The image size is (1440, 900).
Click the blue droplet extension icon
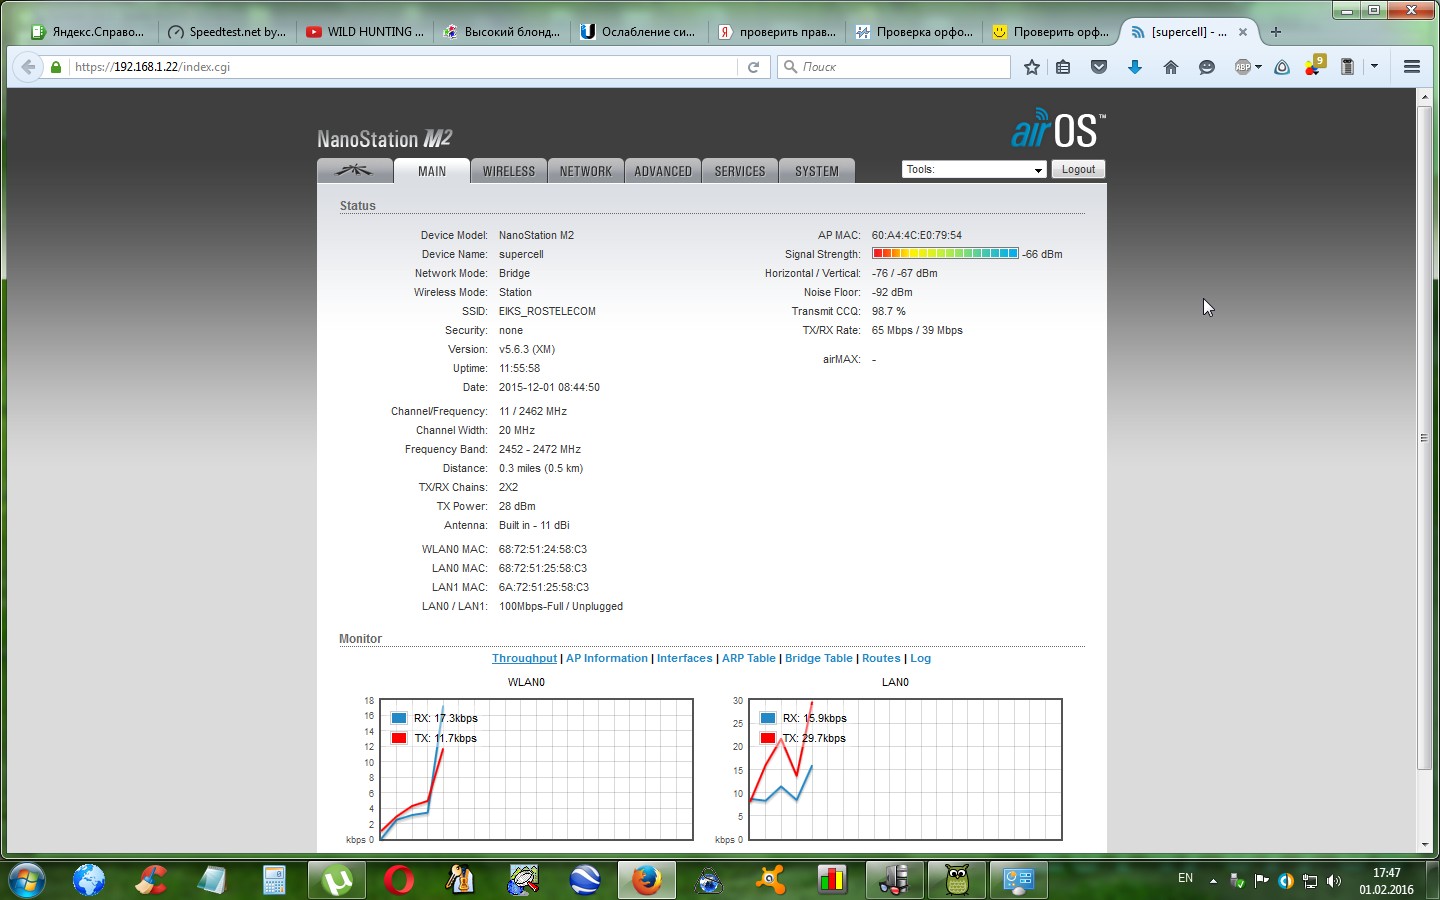(x=1282, y=67)
